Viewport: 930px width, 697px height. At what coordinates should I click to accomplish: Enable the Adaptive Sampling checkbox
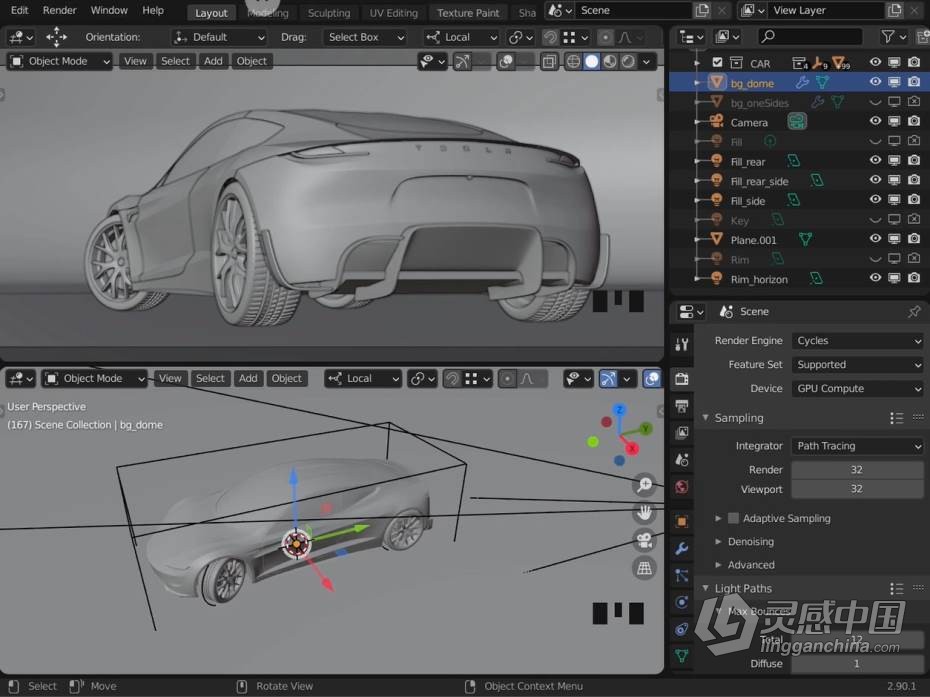[734, 518]
